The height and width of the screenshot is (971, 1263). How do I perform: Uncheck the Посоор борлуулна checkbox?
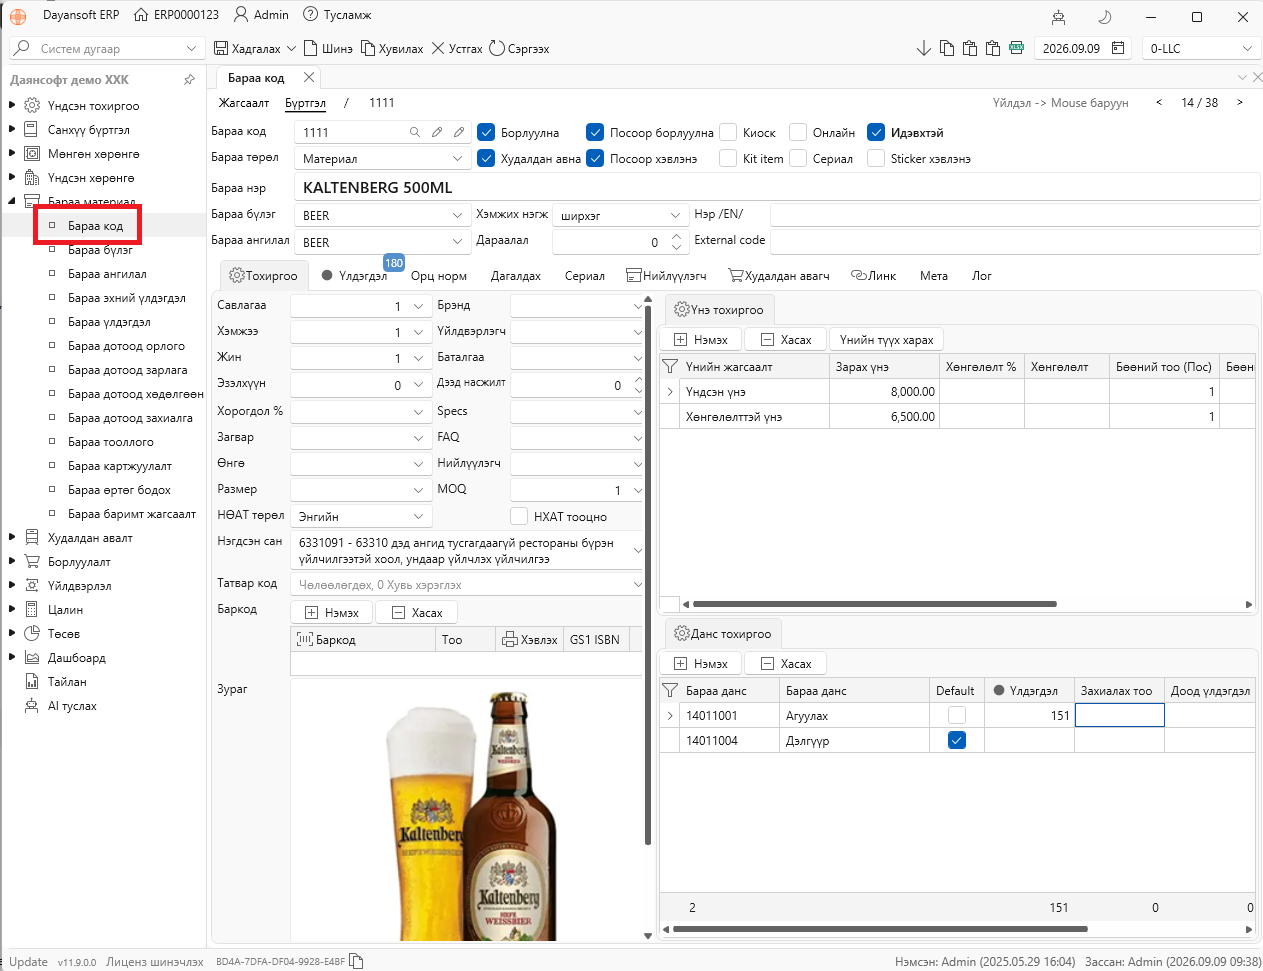coord(595,132)
